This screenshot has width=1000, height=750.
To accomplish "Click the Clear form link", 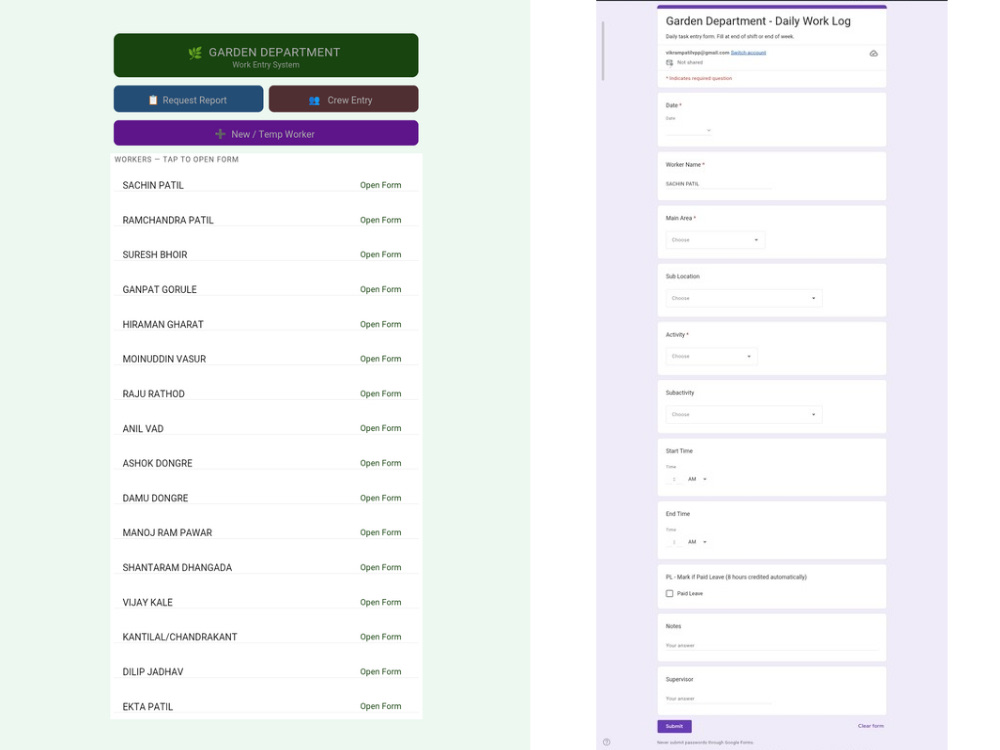I will (871, 726).
